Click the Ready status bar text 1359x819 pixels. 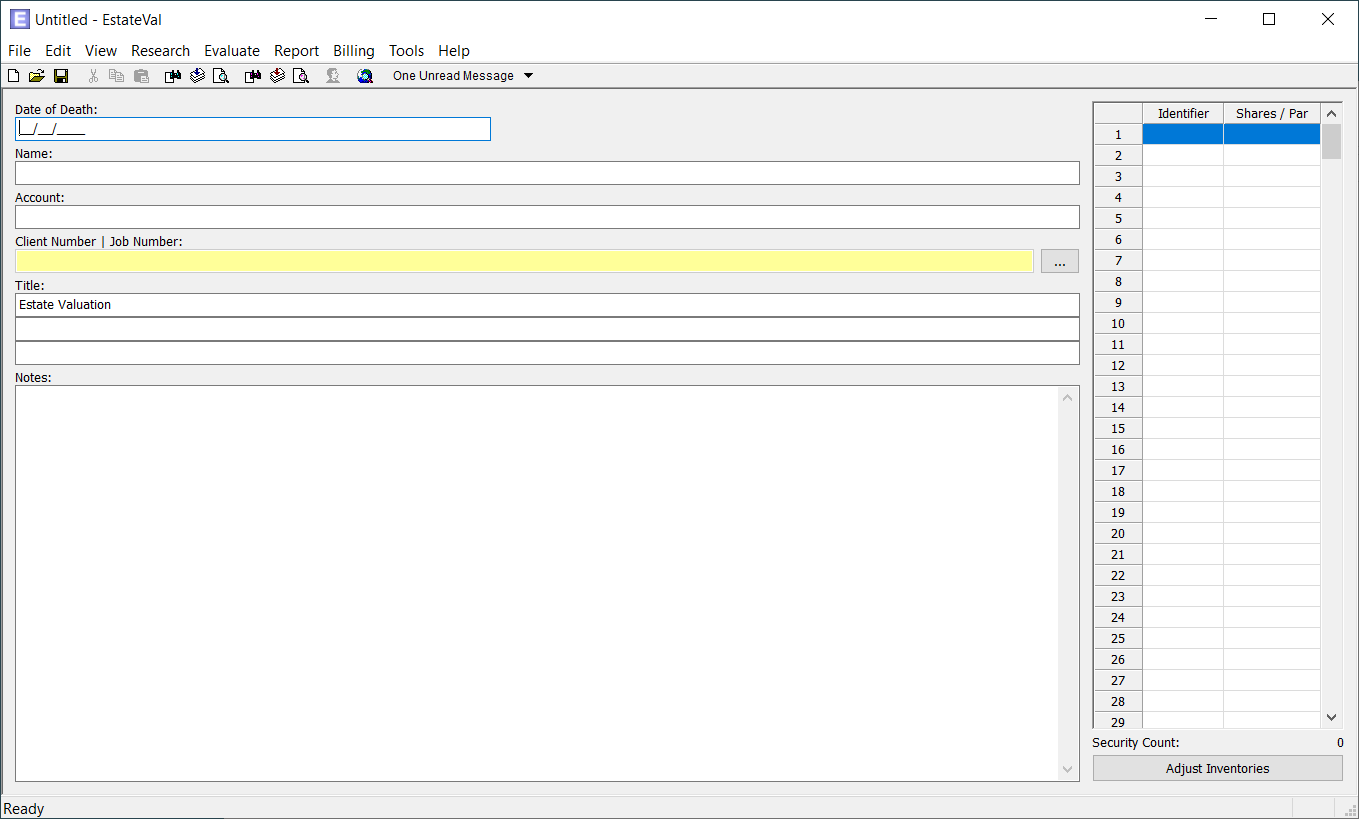click(24, 809)
